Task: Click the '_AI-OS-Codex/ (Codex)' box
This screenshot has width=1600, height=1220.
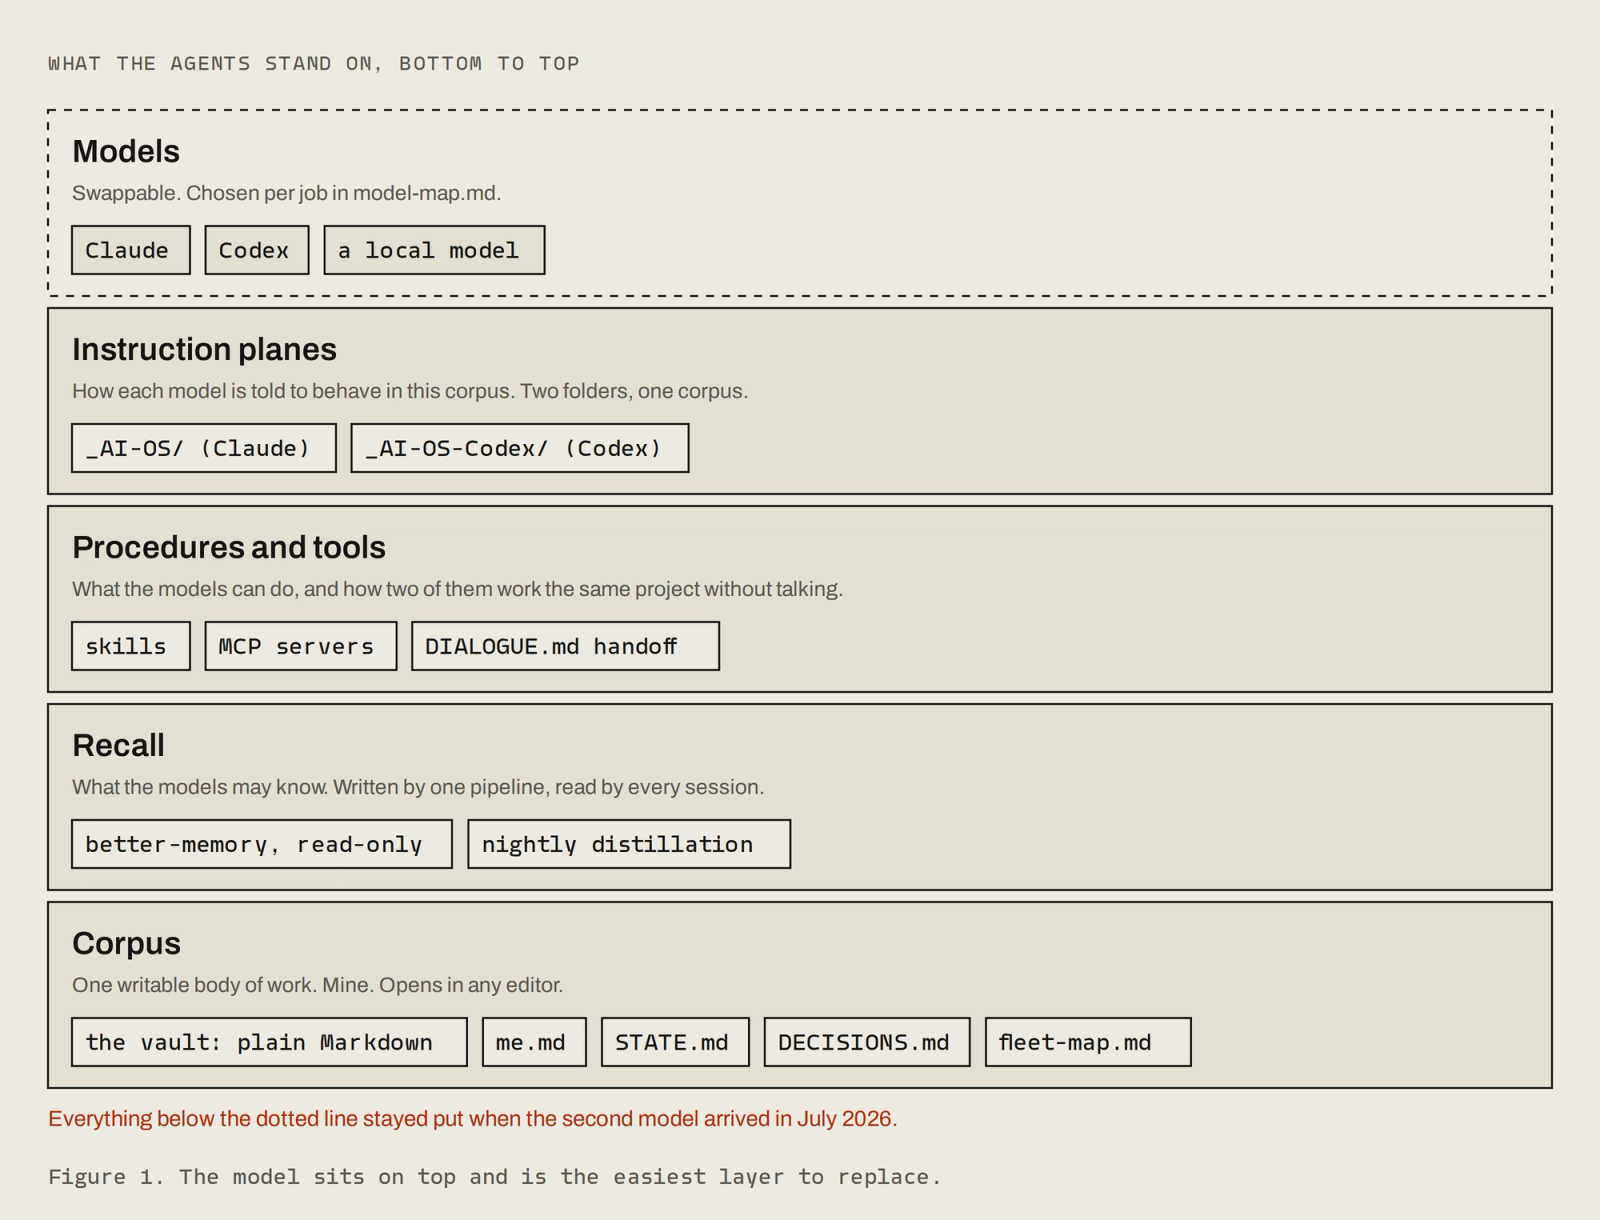Action: click(x=520, y=448)
